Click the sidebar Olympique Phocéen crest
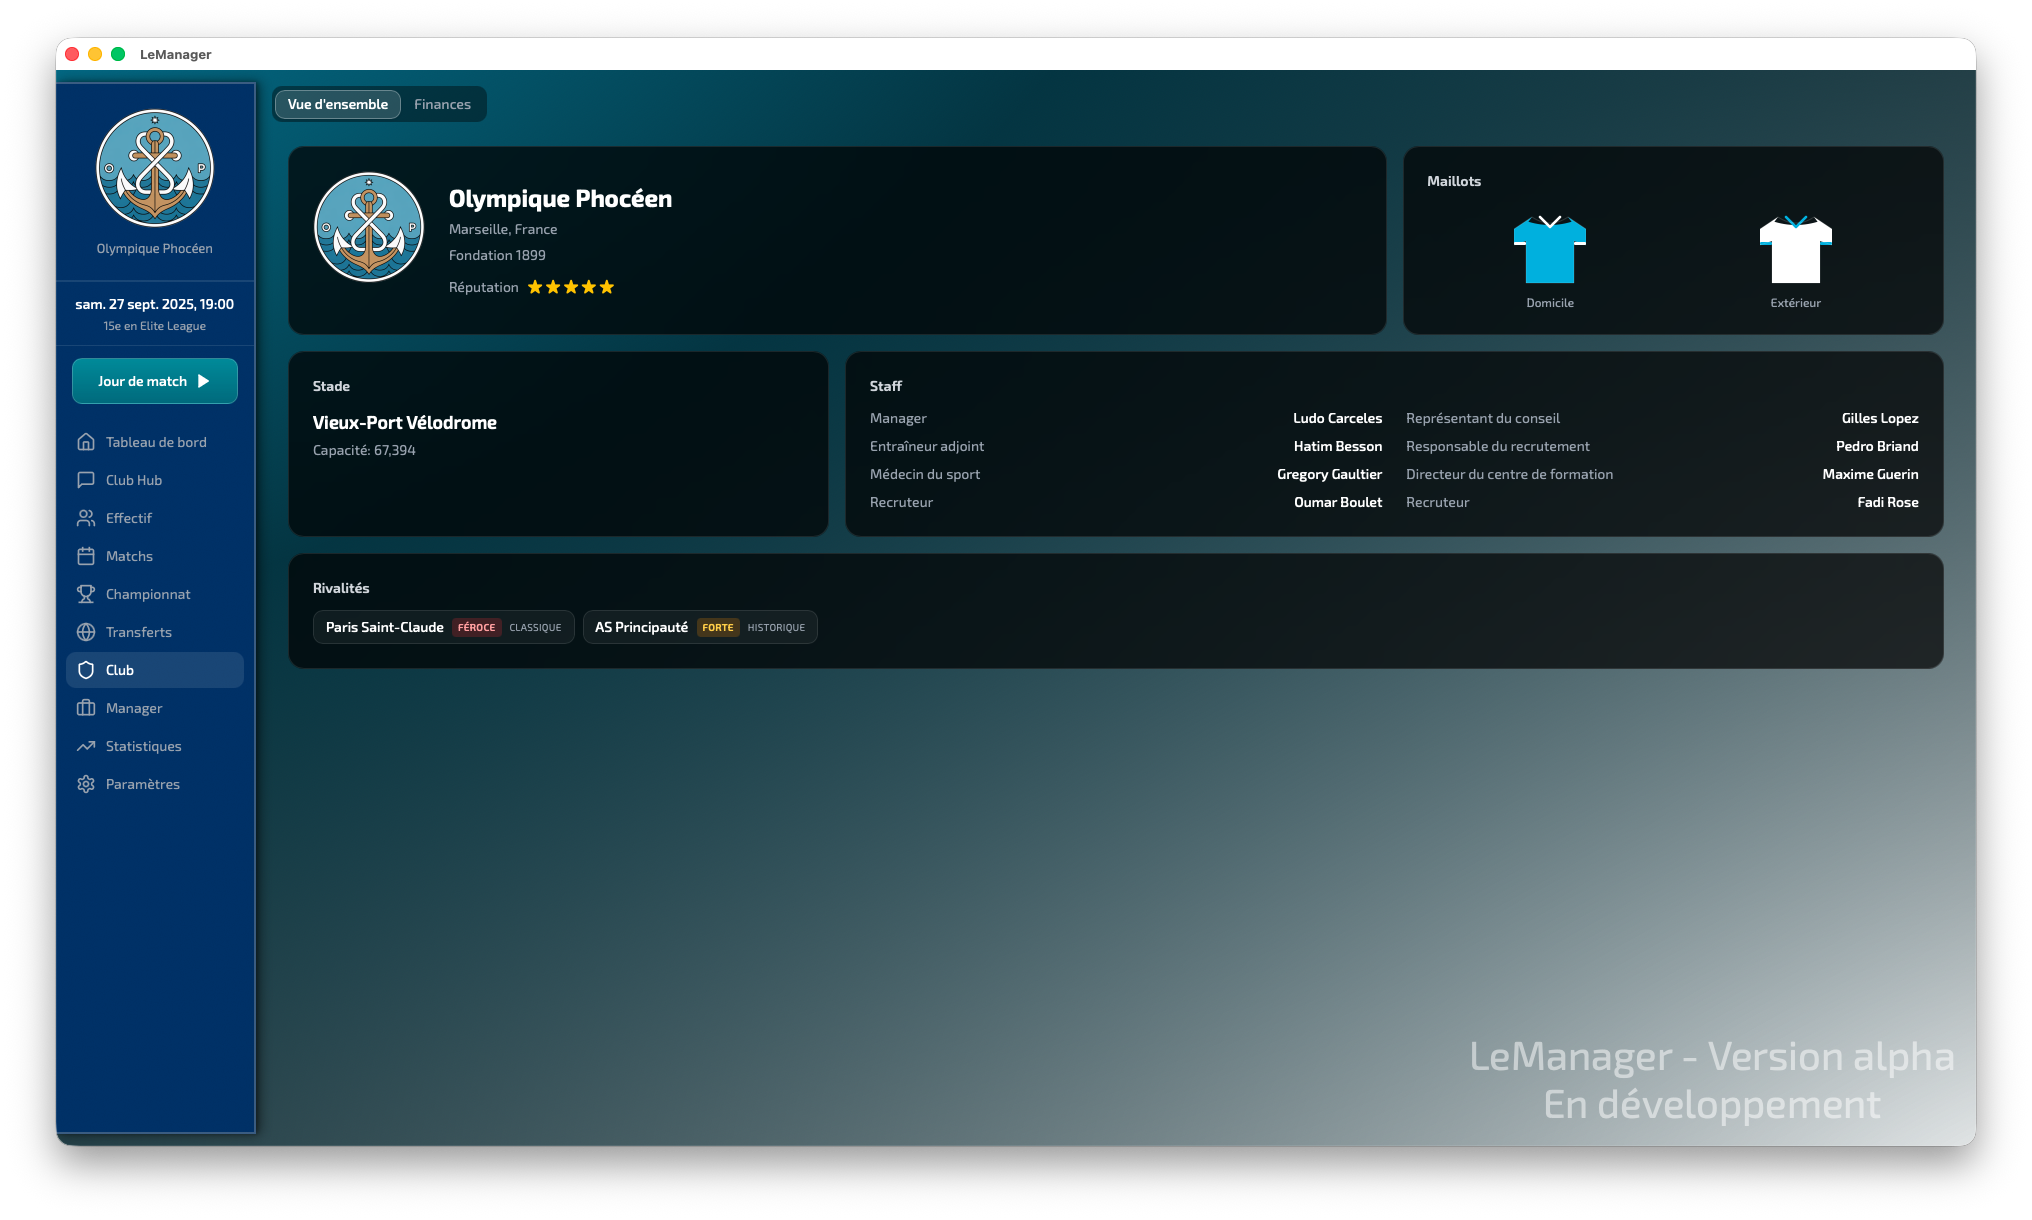2032x1220 pixels. [x=155, y=168]
